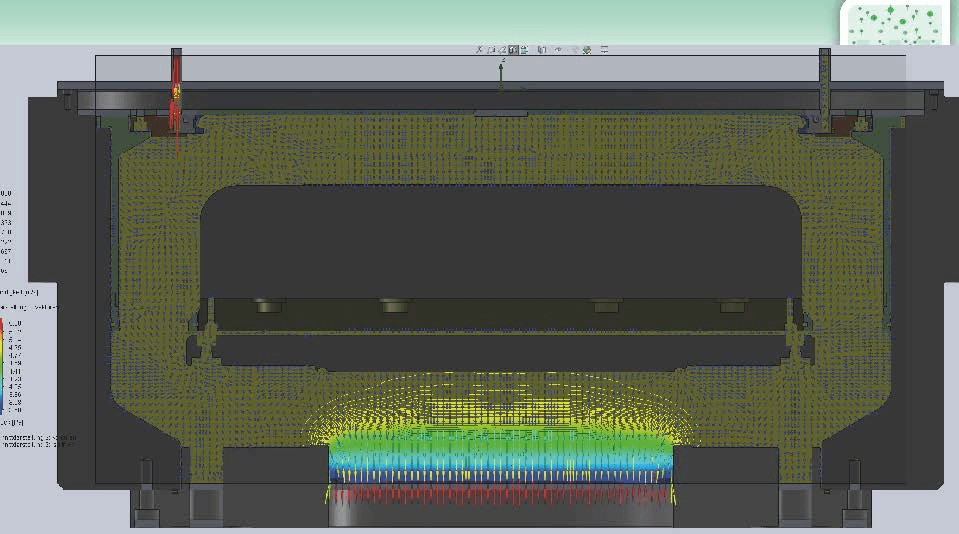Select the large dark central chamber body

pos(500,240)
